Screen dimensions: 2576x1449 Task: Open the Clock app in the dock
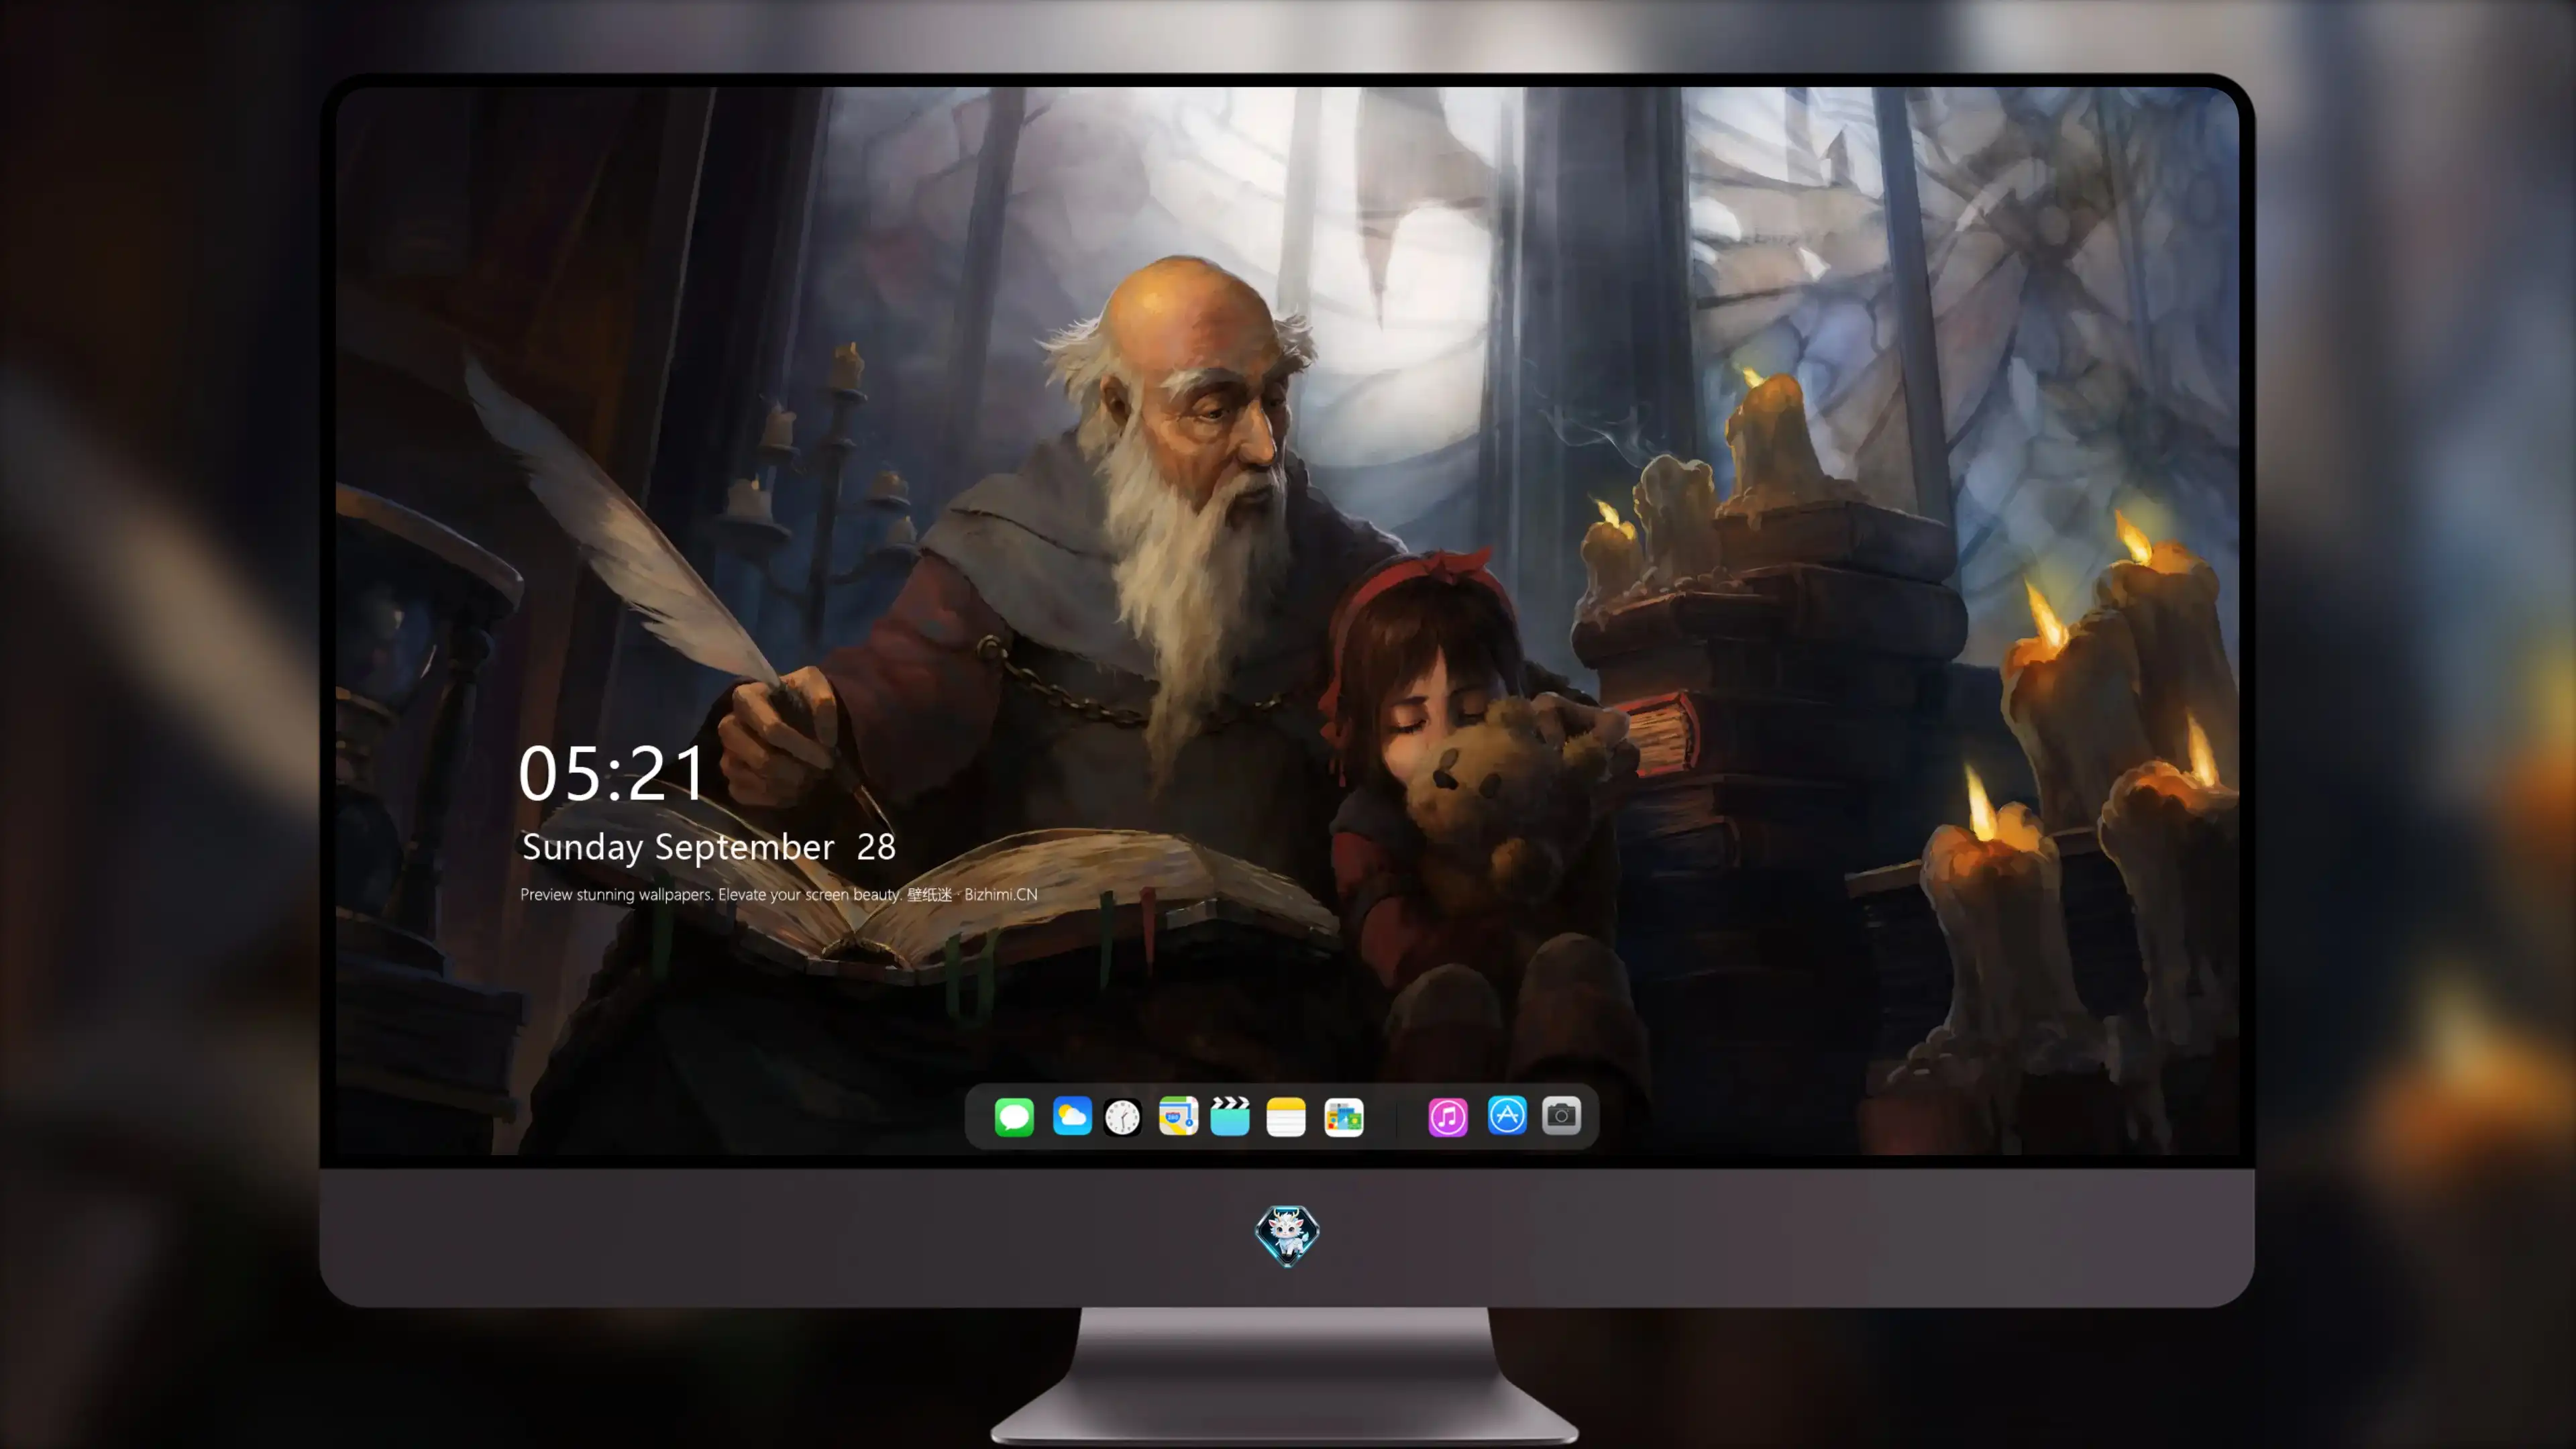point(1122,1117)
